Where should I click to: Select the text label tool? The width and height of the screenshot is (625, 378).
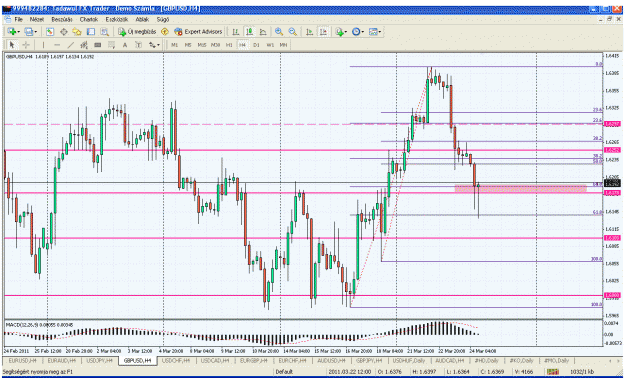pyautogui.click(x=138, y=45)
